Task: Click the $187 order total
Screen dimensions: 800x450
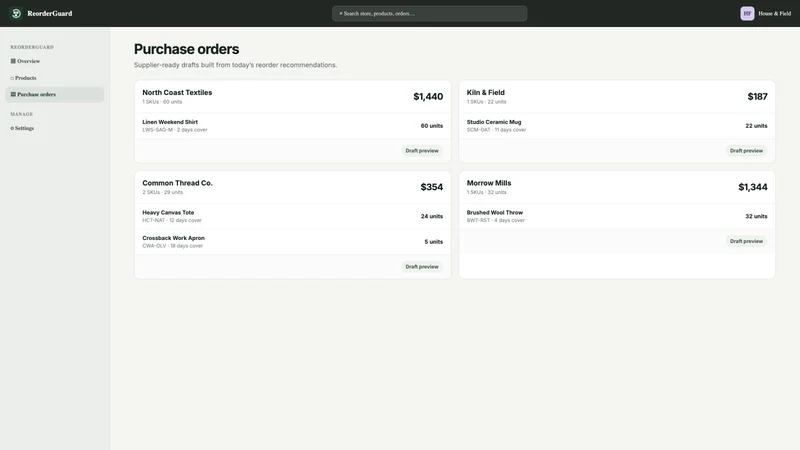Action: [757, 96]
